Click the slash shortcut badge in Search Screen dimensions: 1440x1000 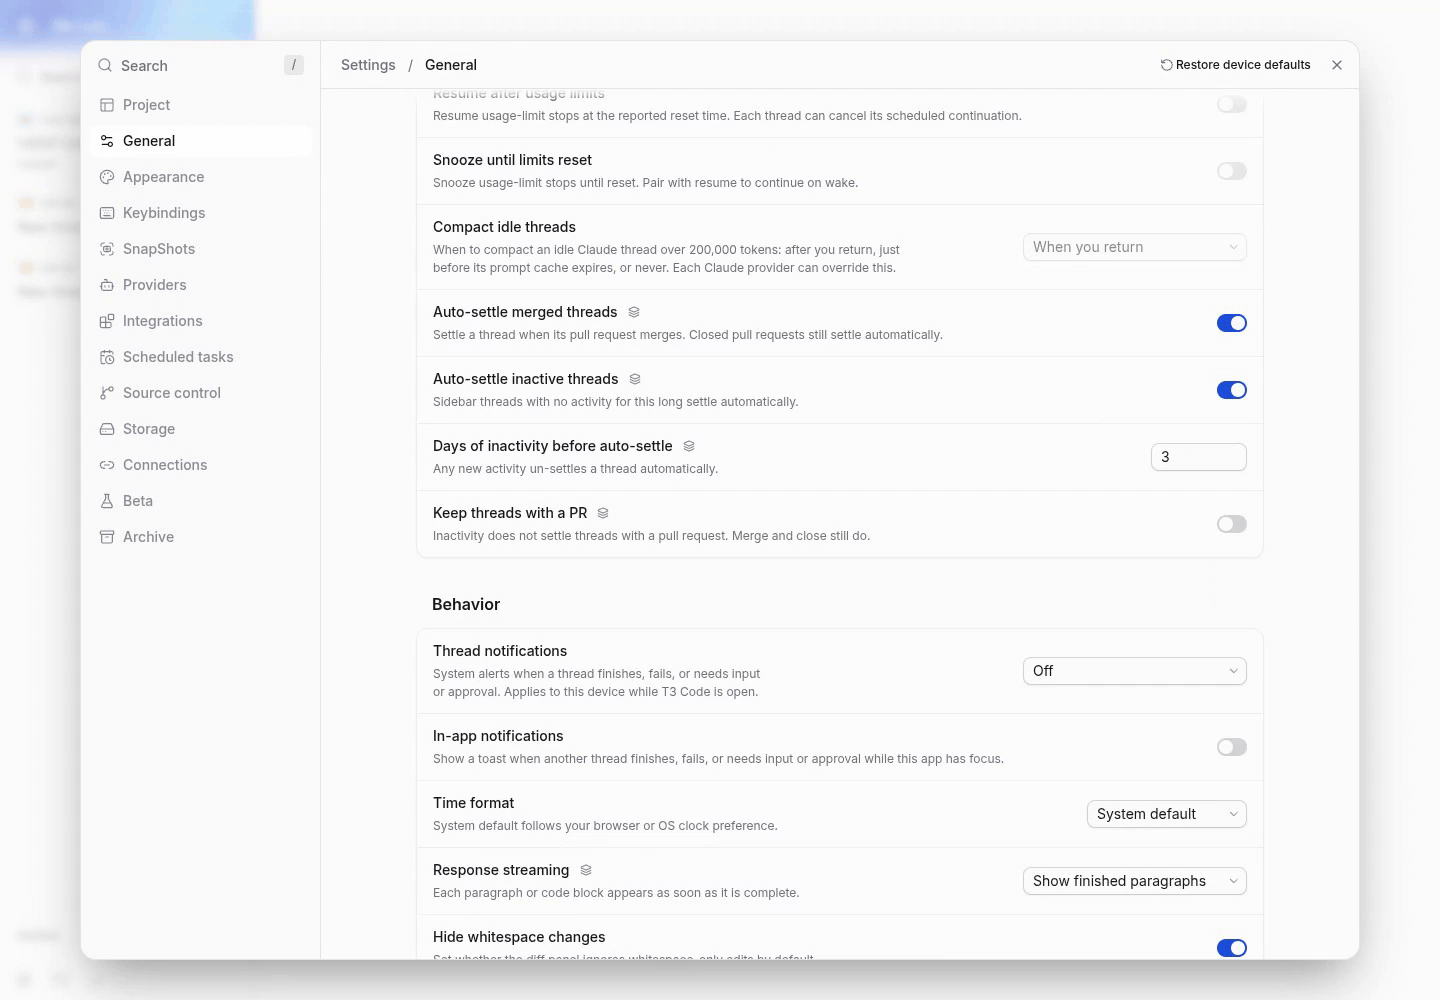pos(293,65)
